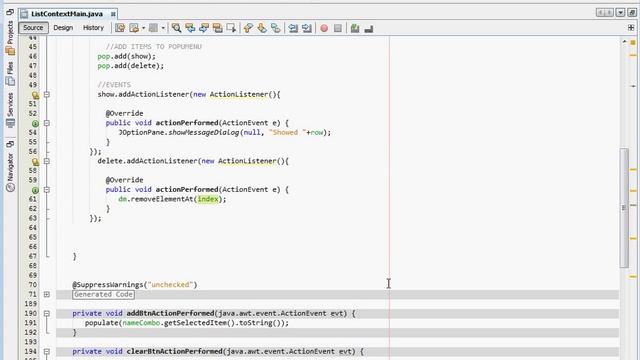This screenshot has width=640, height=360.
Task: Collapse clearBtnActionPerformed method fold
Action: click(x=47, y=351)
